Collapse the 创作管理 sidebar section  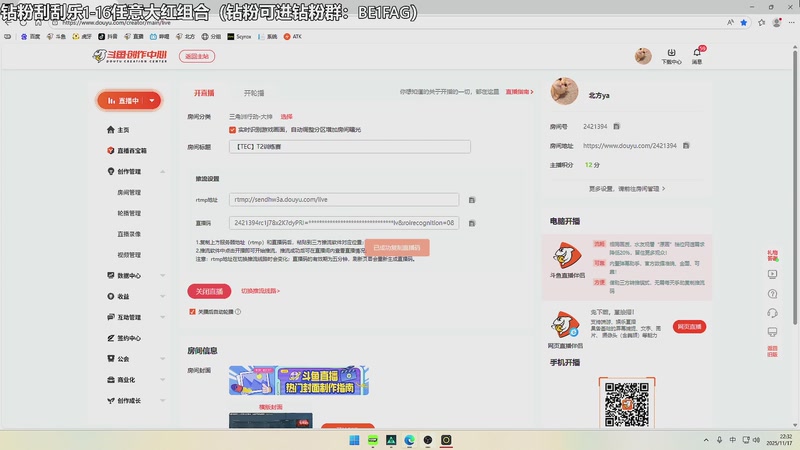[162, 171]
